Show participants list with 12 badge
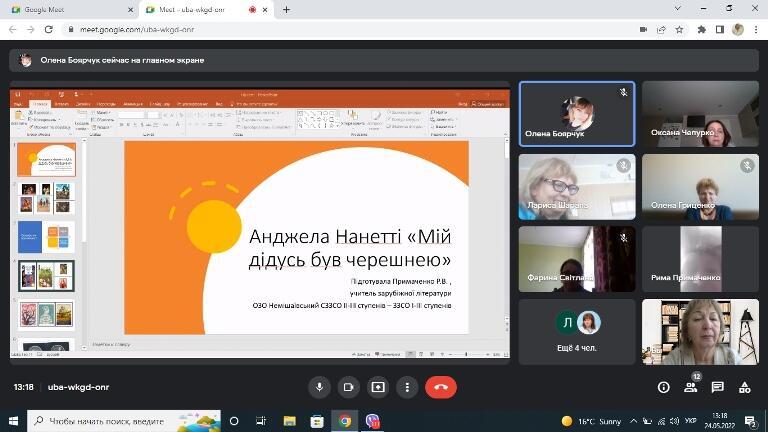This screenshot has width=768, height=432. pos(691,387)
